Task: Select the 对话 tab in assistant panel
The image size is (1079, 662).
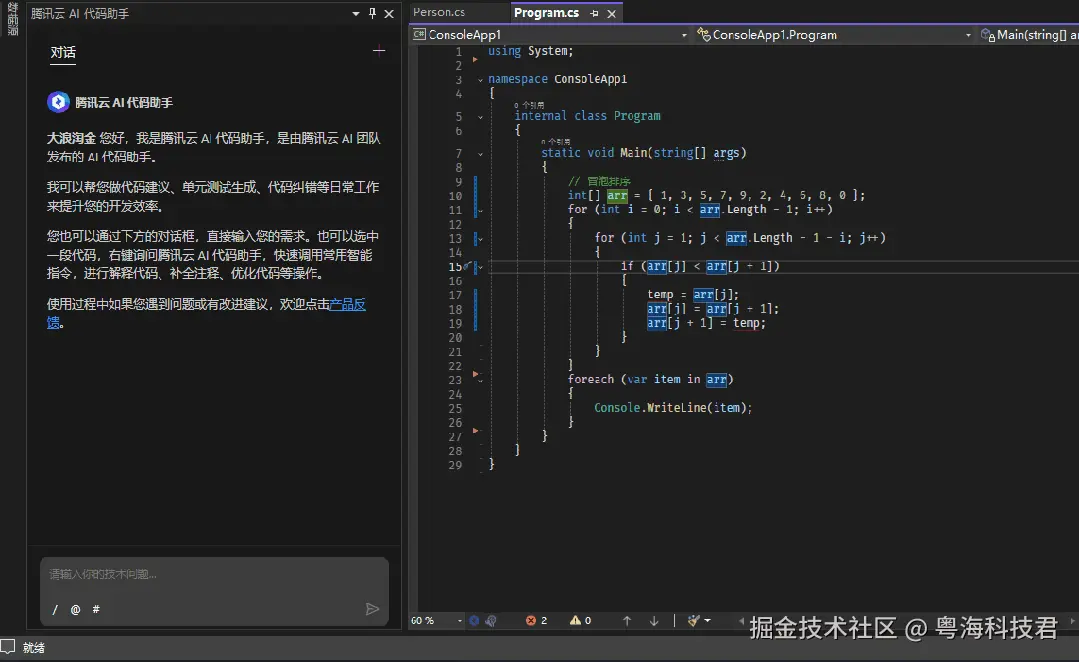Action: [63, 53]
